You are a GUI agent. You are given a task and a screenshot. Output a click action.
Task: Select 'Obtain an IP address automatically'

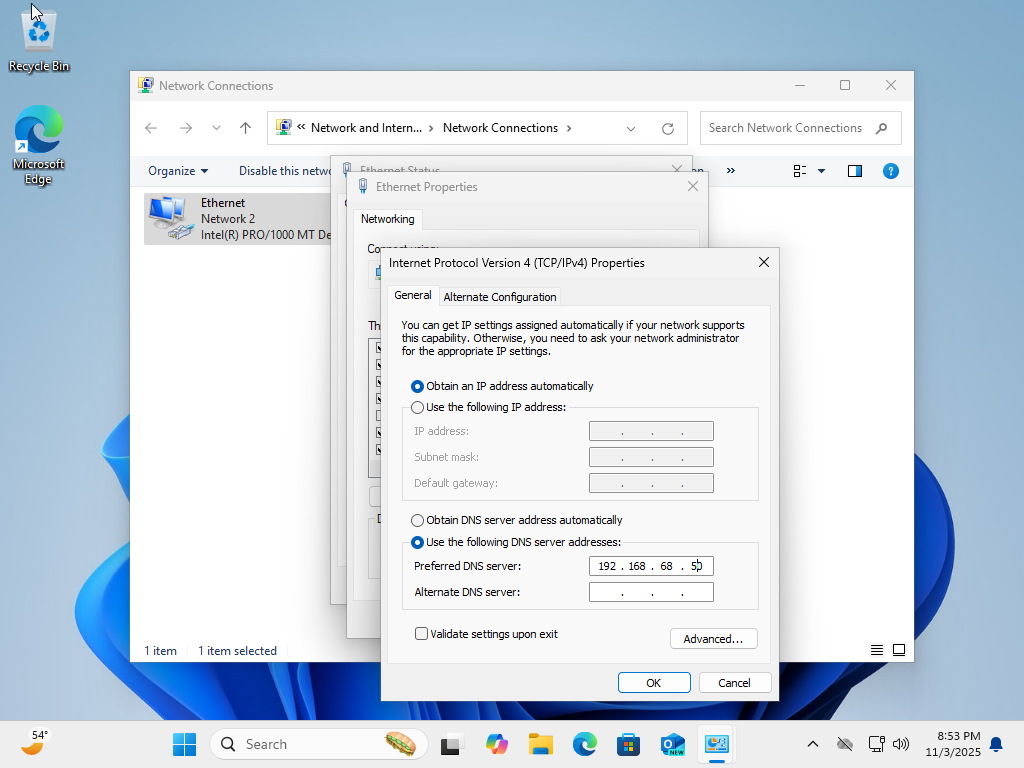point(417,385)
